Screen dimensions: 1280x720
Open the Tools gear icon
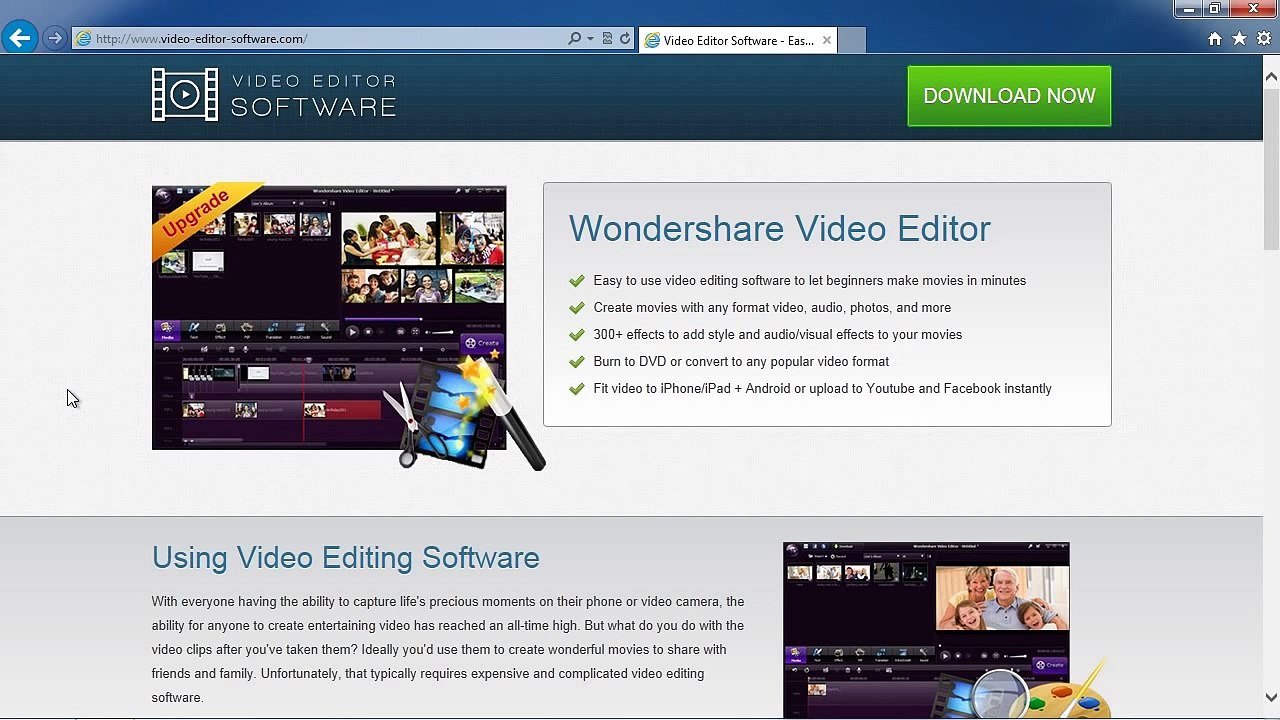[x=1264, y=39]
